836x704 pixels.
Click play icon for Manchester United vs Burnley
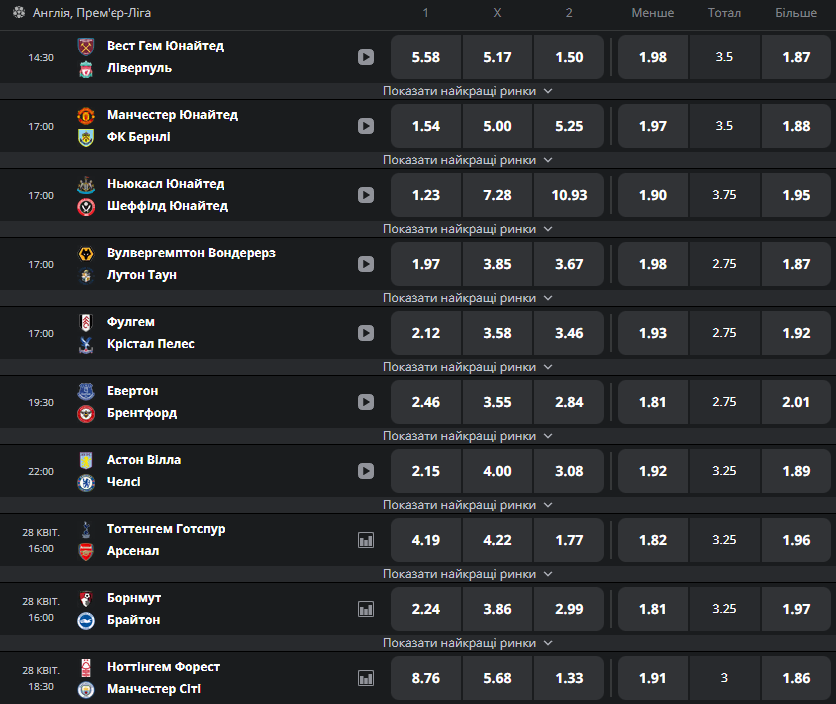(366, 126)
